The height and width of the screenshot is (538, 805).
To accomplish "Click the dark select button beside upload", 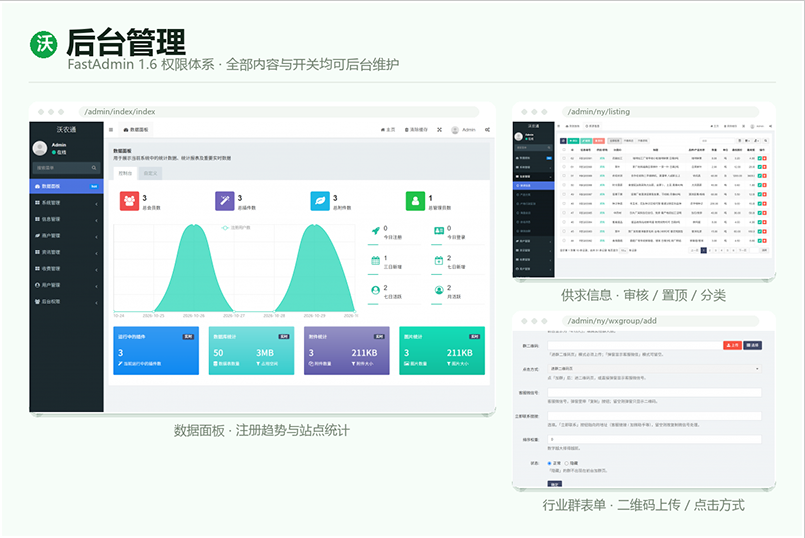I will coord(753,345).
